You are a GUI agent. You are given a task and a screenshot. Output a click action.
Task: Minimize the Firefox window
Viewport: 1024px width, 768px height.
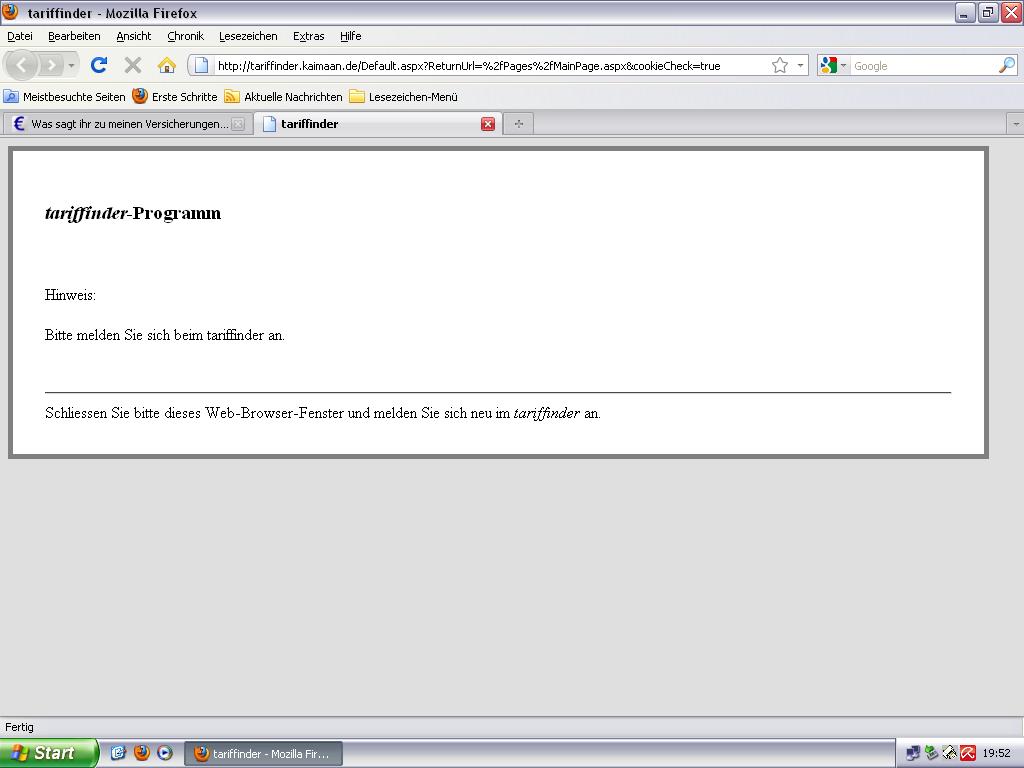(965, 12)
